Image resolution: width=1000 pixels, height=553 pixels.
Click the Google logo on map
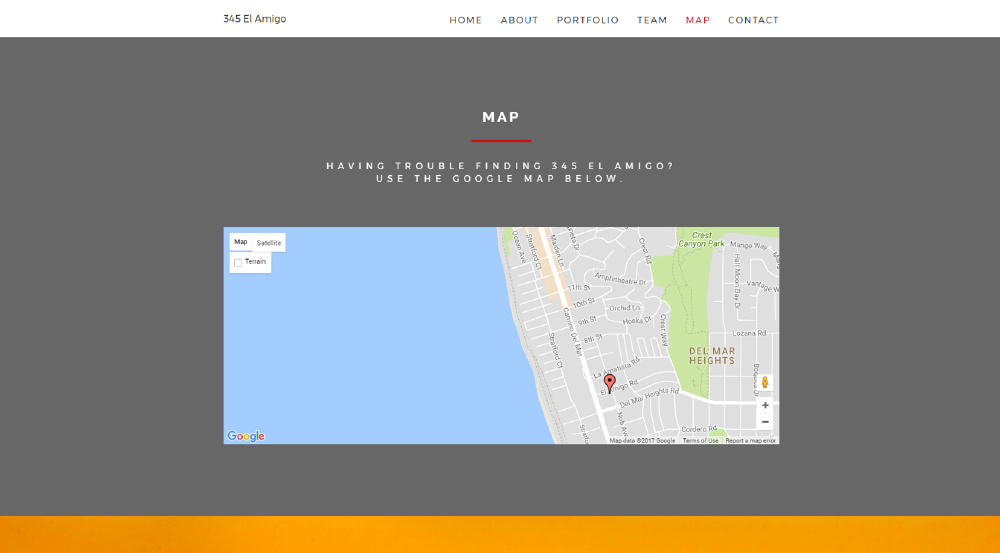246,436
